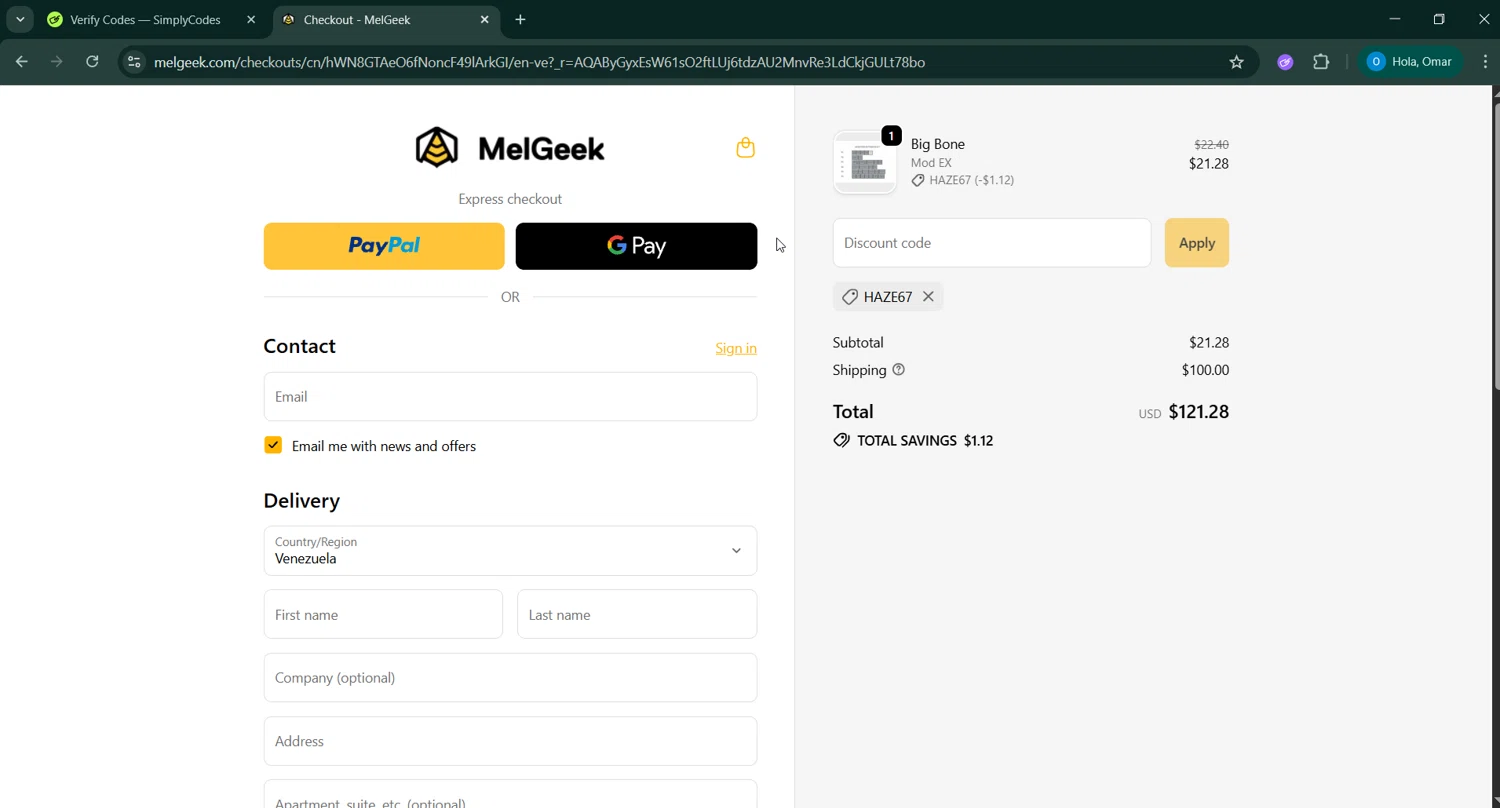The image size is (1500, 808).
Task: Click the forward navigation arrow
Action: (57, 62)
